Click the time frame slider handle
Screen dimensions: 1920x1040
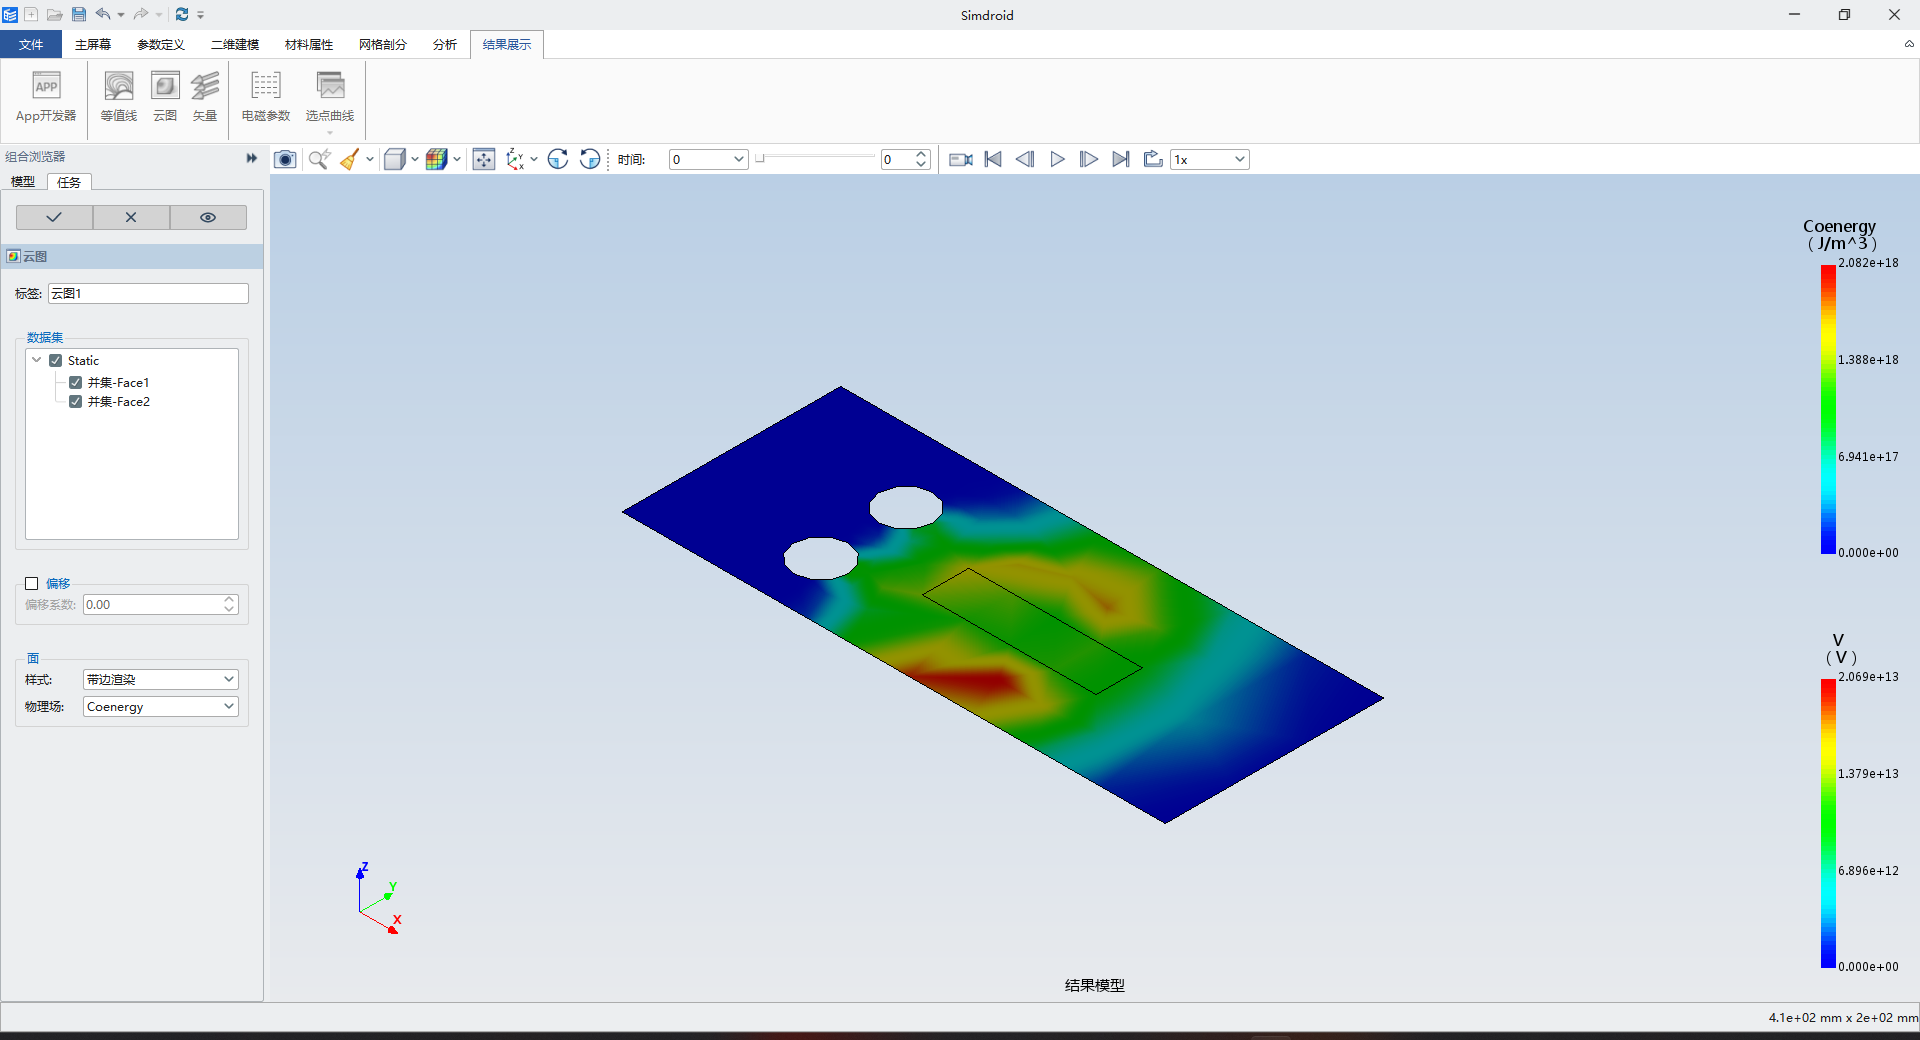(x=760, y=158)
